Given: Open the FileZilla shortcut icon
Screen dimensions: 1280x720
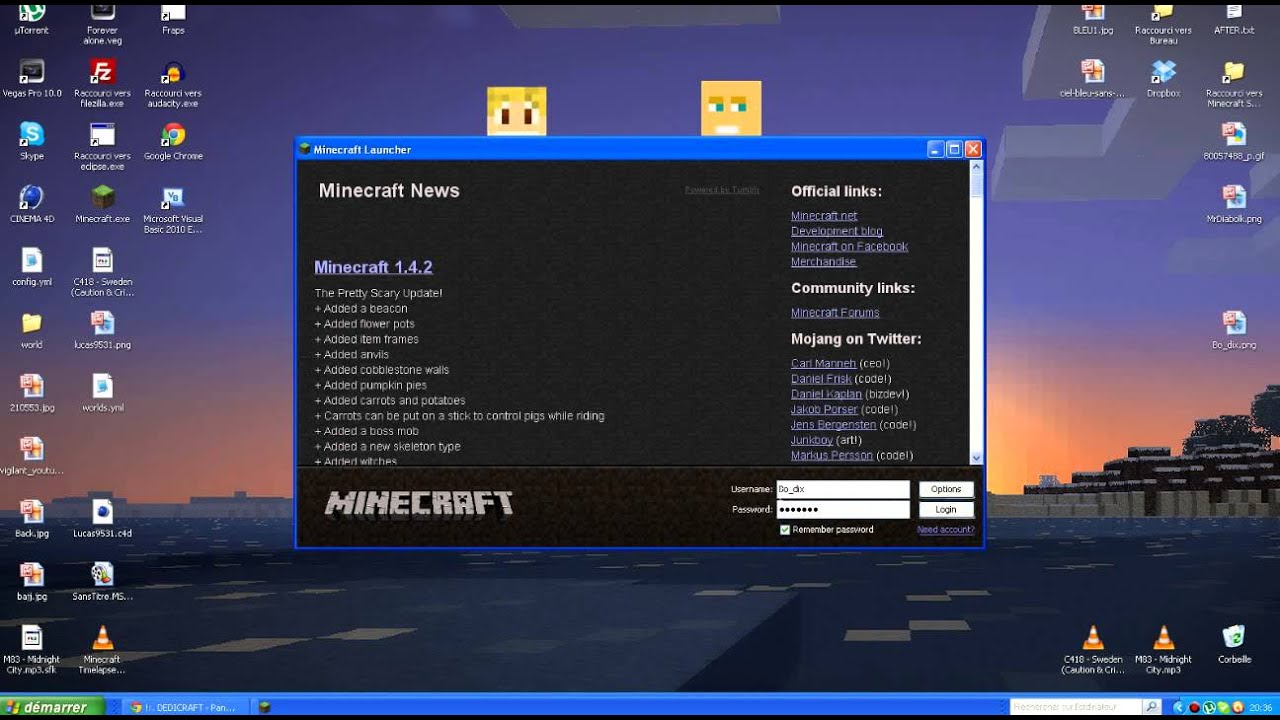Looking at the screenshot, I should click(102, 83).
